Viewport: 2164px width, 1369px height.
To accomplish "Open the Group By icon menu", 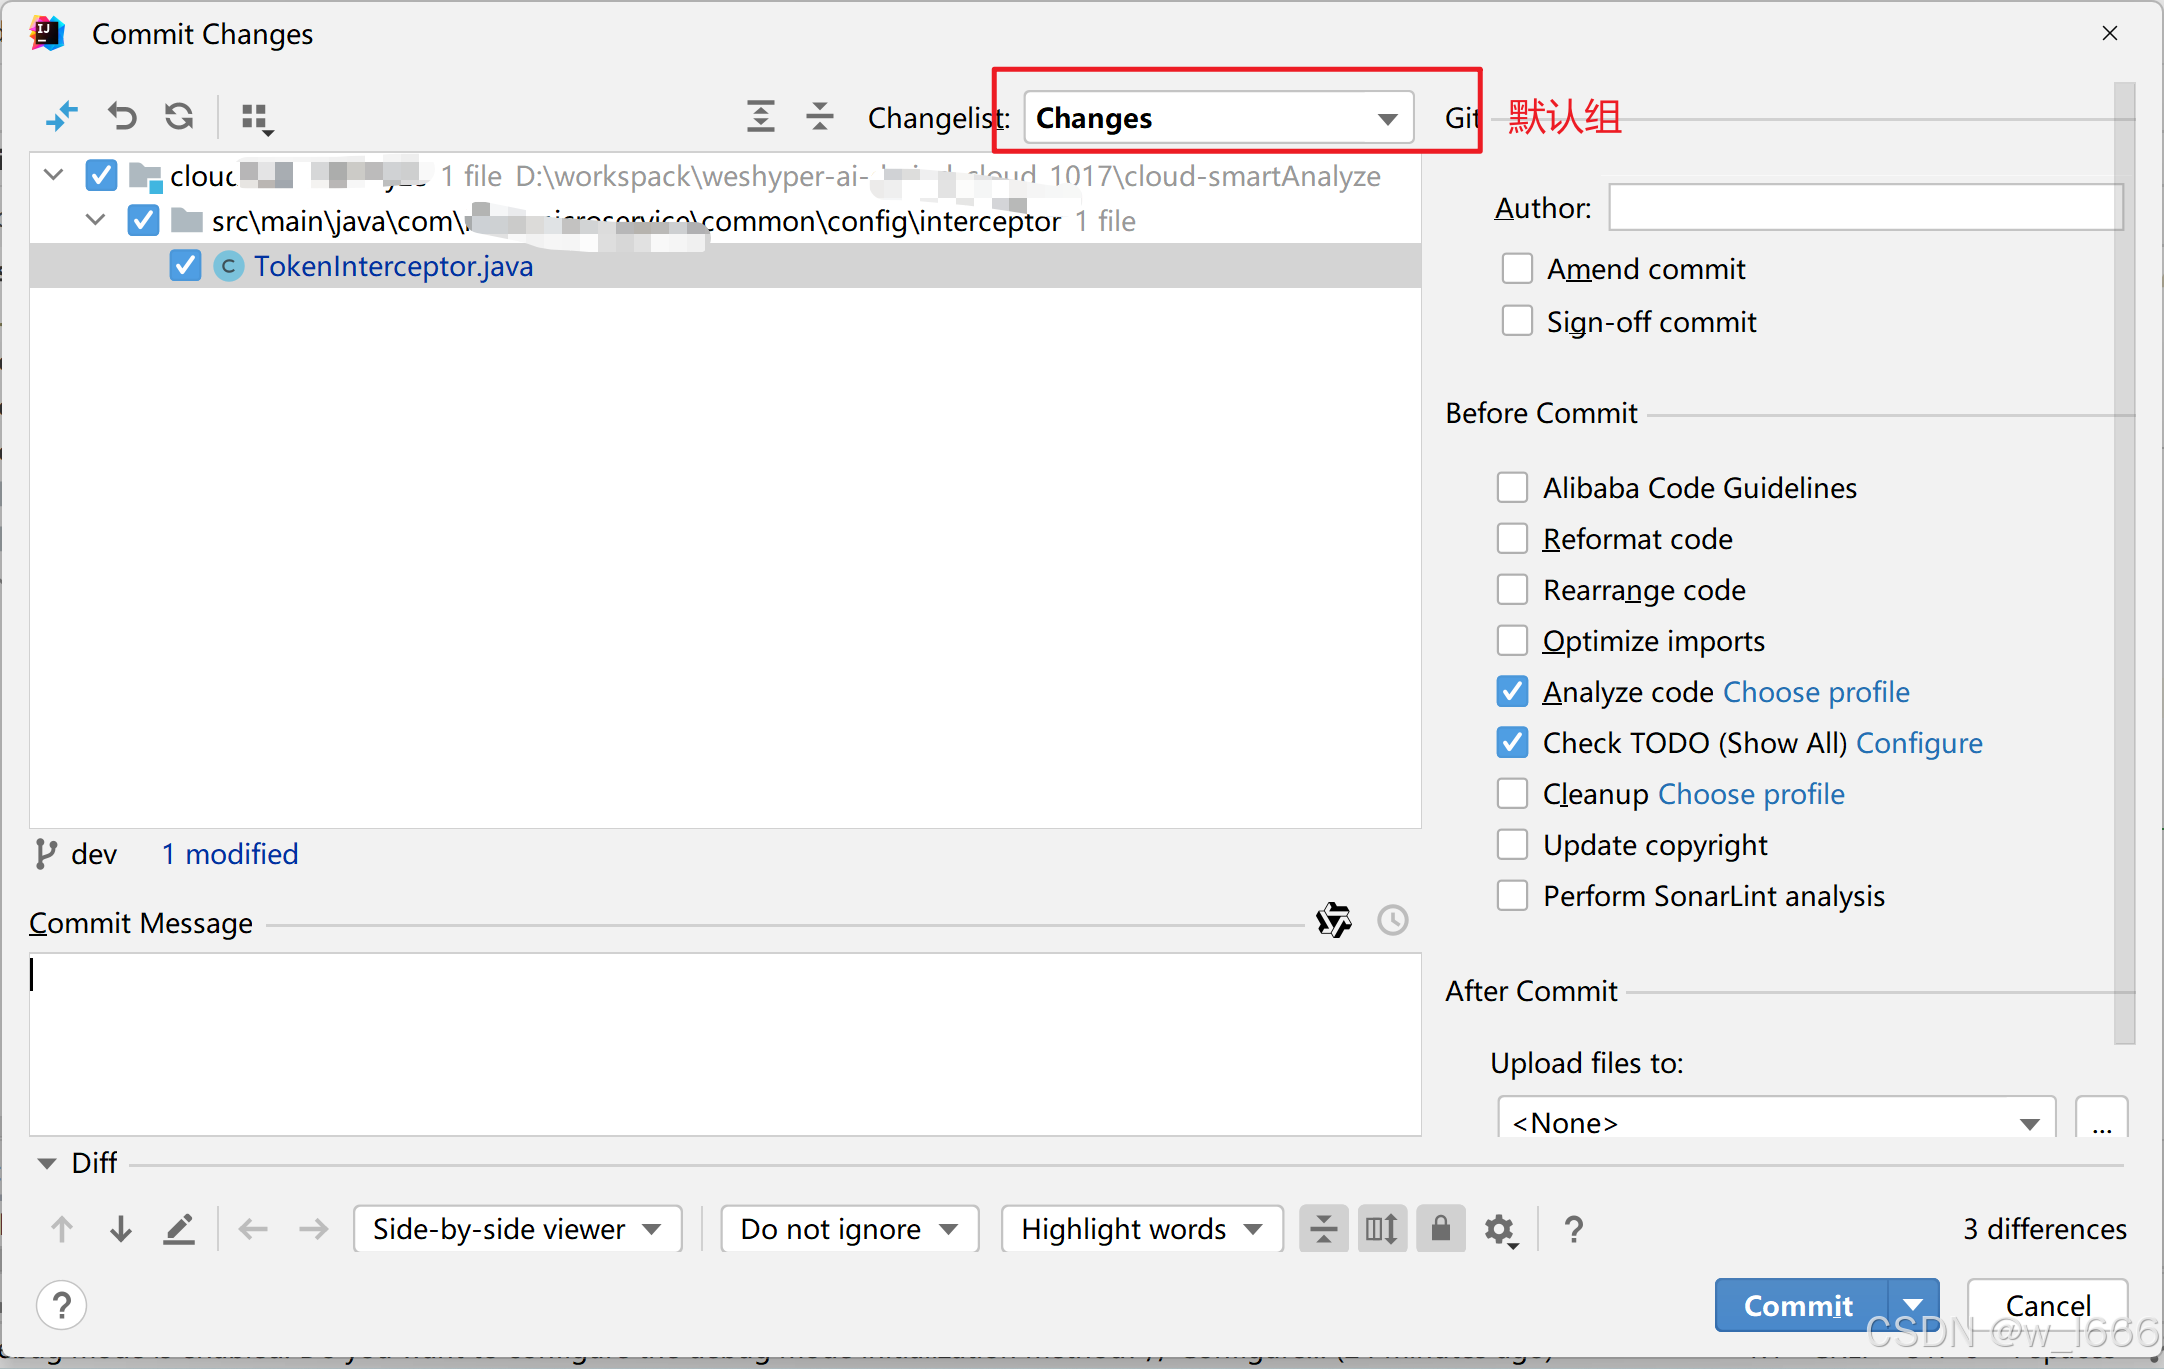I will [x=256, y=118].
